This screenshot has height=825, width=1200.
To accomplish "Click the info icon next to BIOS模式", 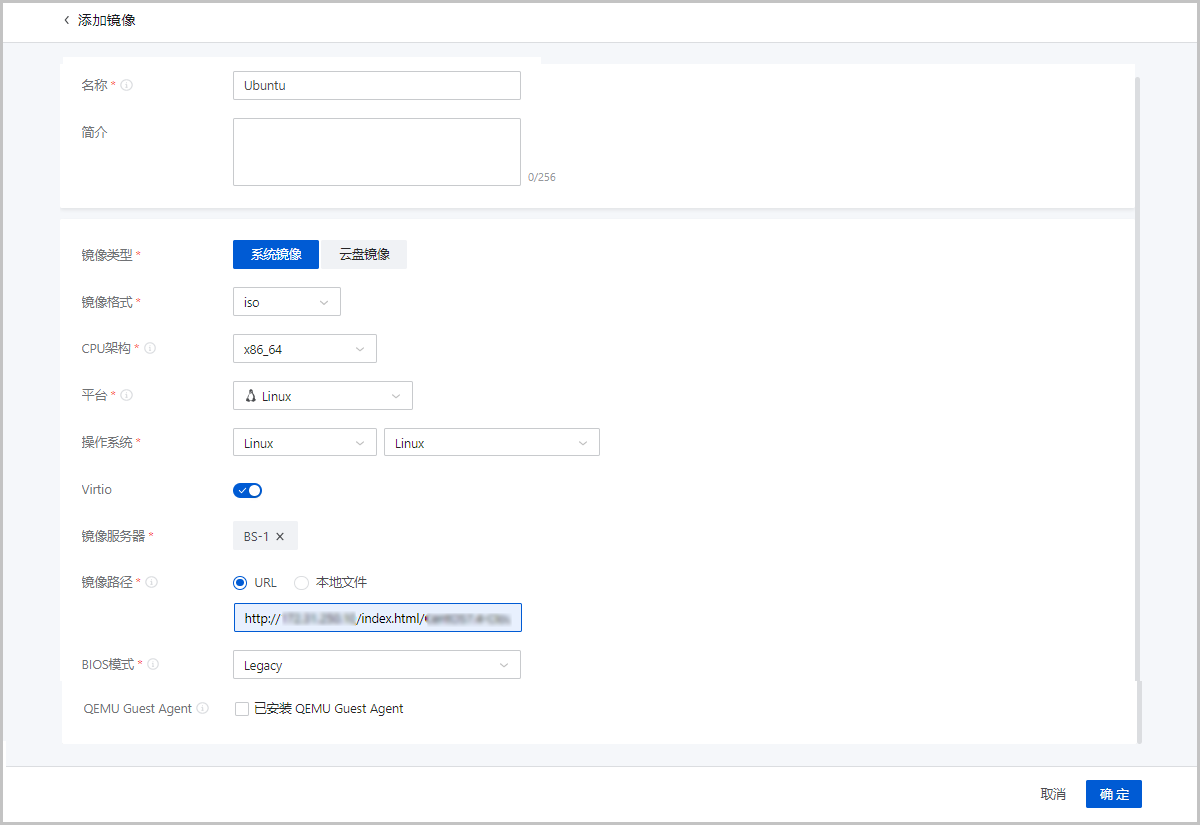I will click(153, 664).
